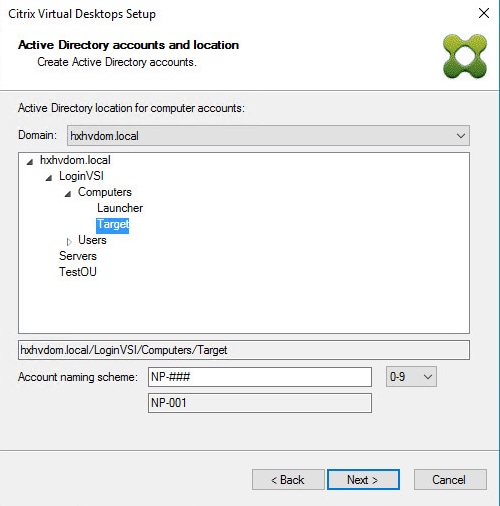Cancel the setup wizard
The height and width of the screenshot is (506, 500).
click(450, 480)
